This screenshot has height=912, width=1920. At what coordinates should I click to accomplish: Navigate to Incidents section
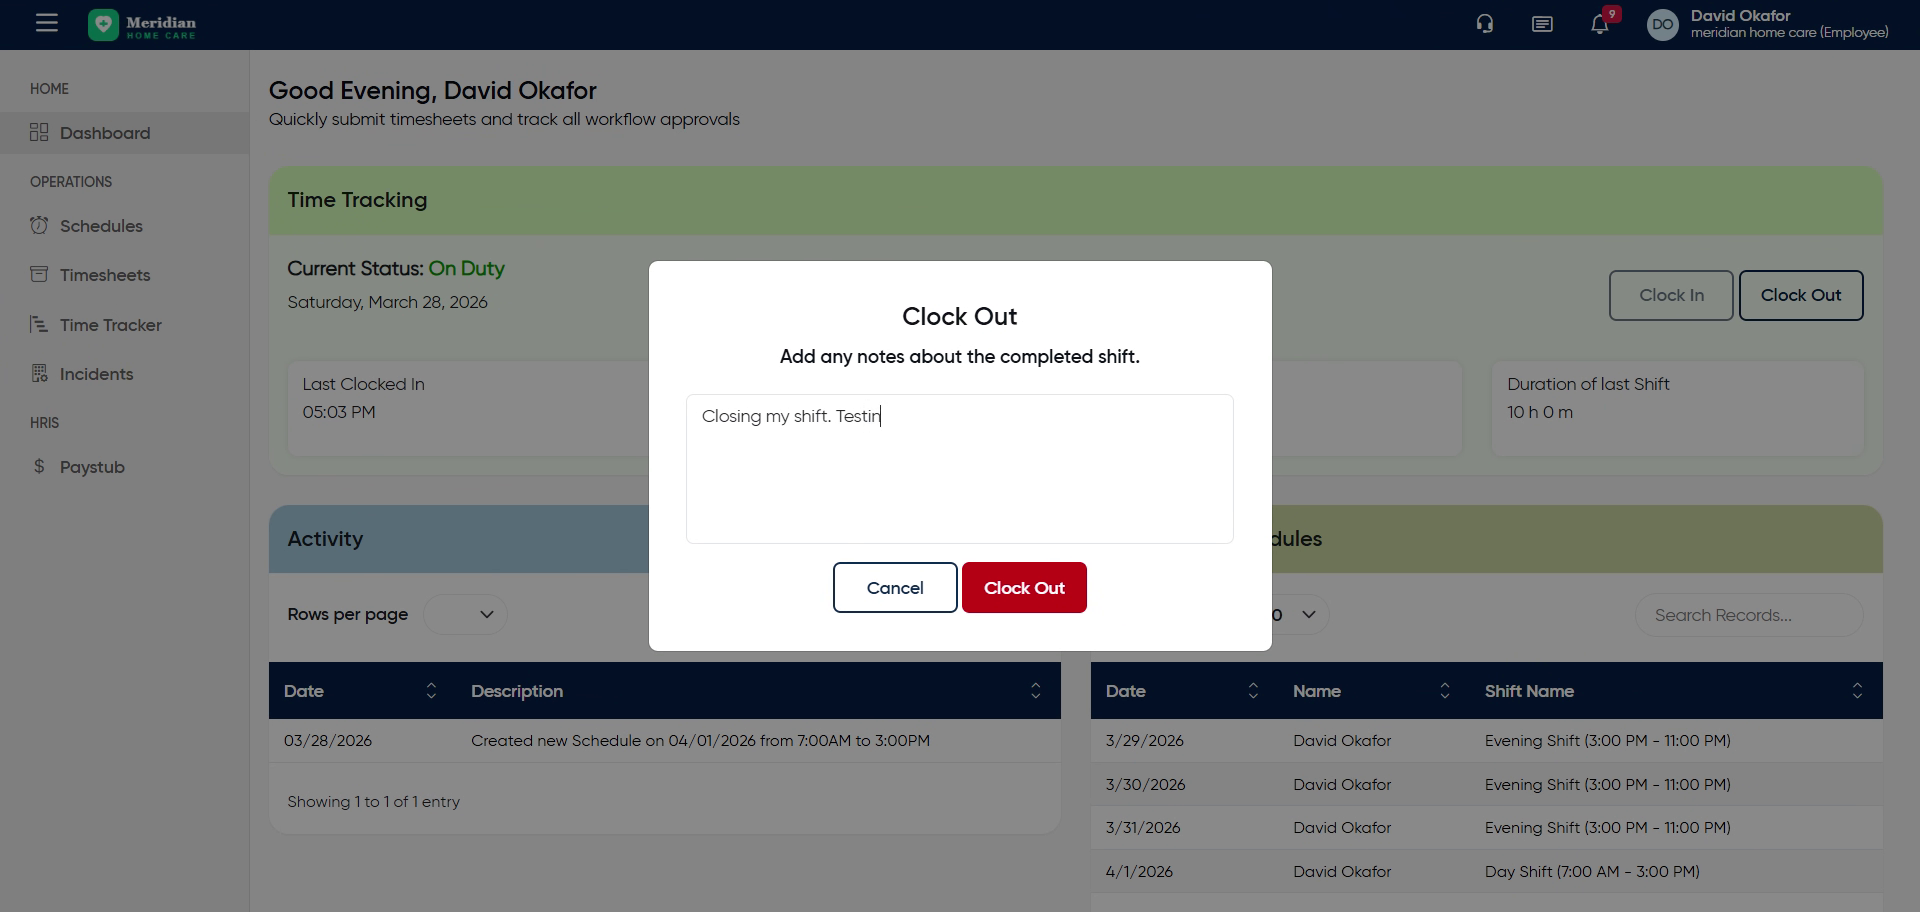[96, 374]
